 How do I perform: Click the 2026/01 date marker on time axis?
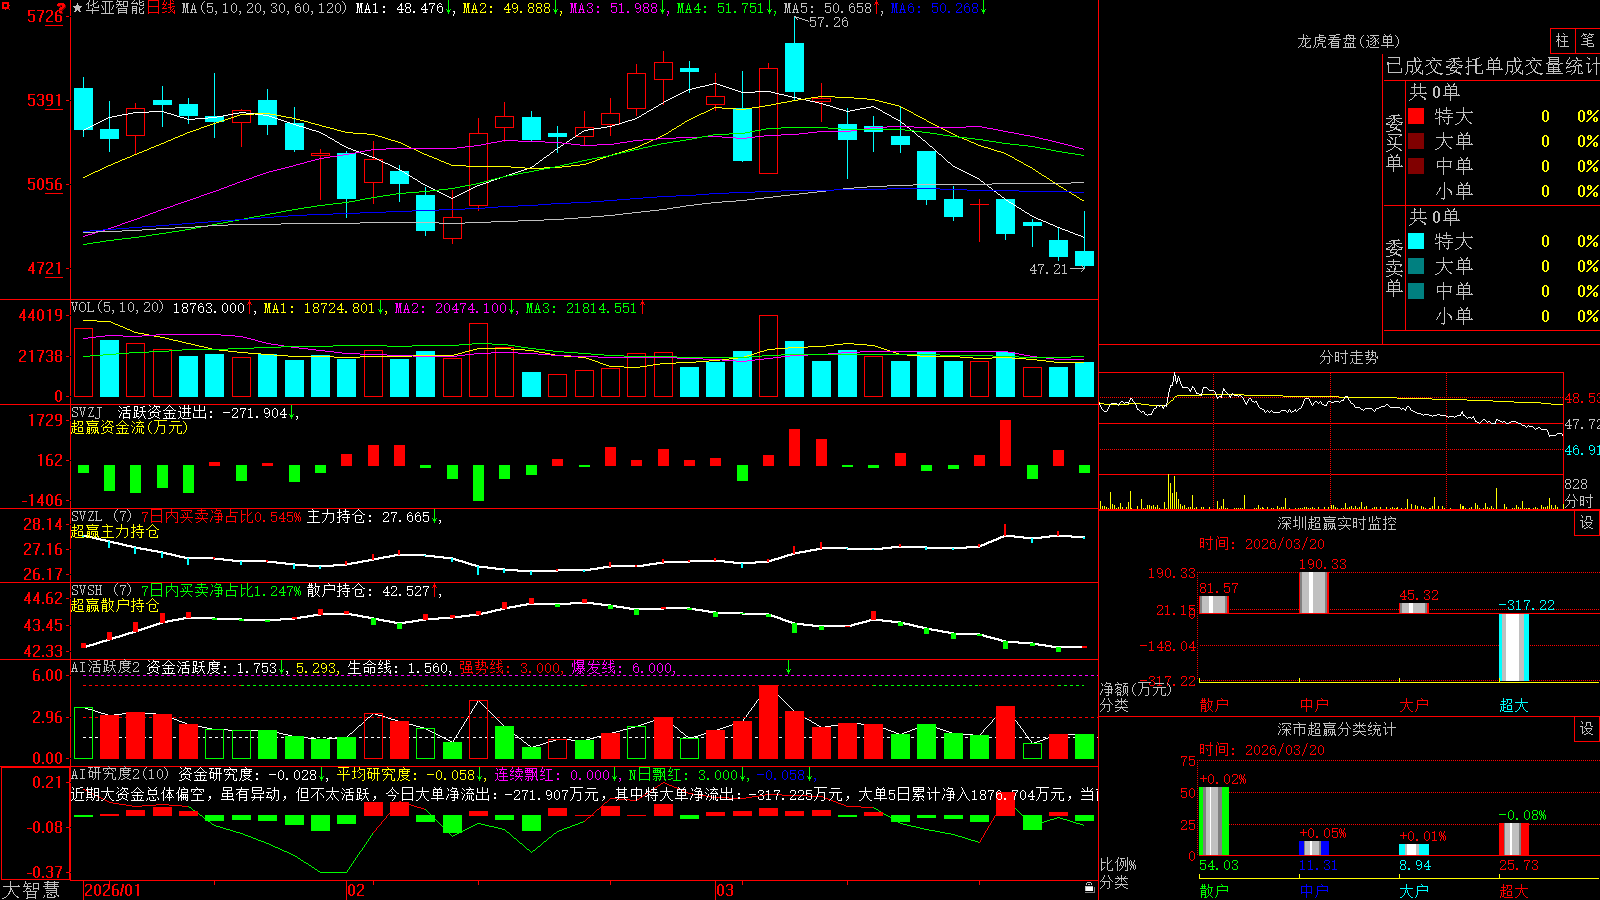pos(113,890)
